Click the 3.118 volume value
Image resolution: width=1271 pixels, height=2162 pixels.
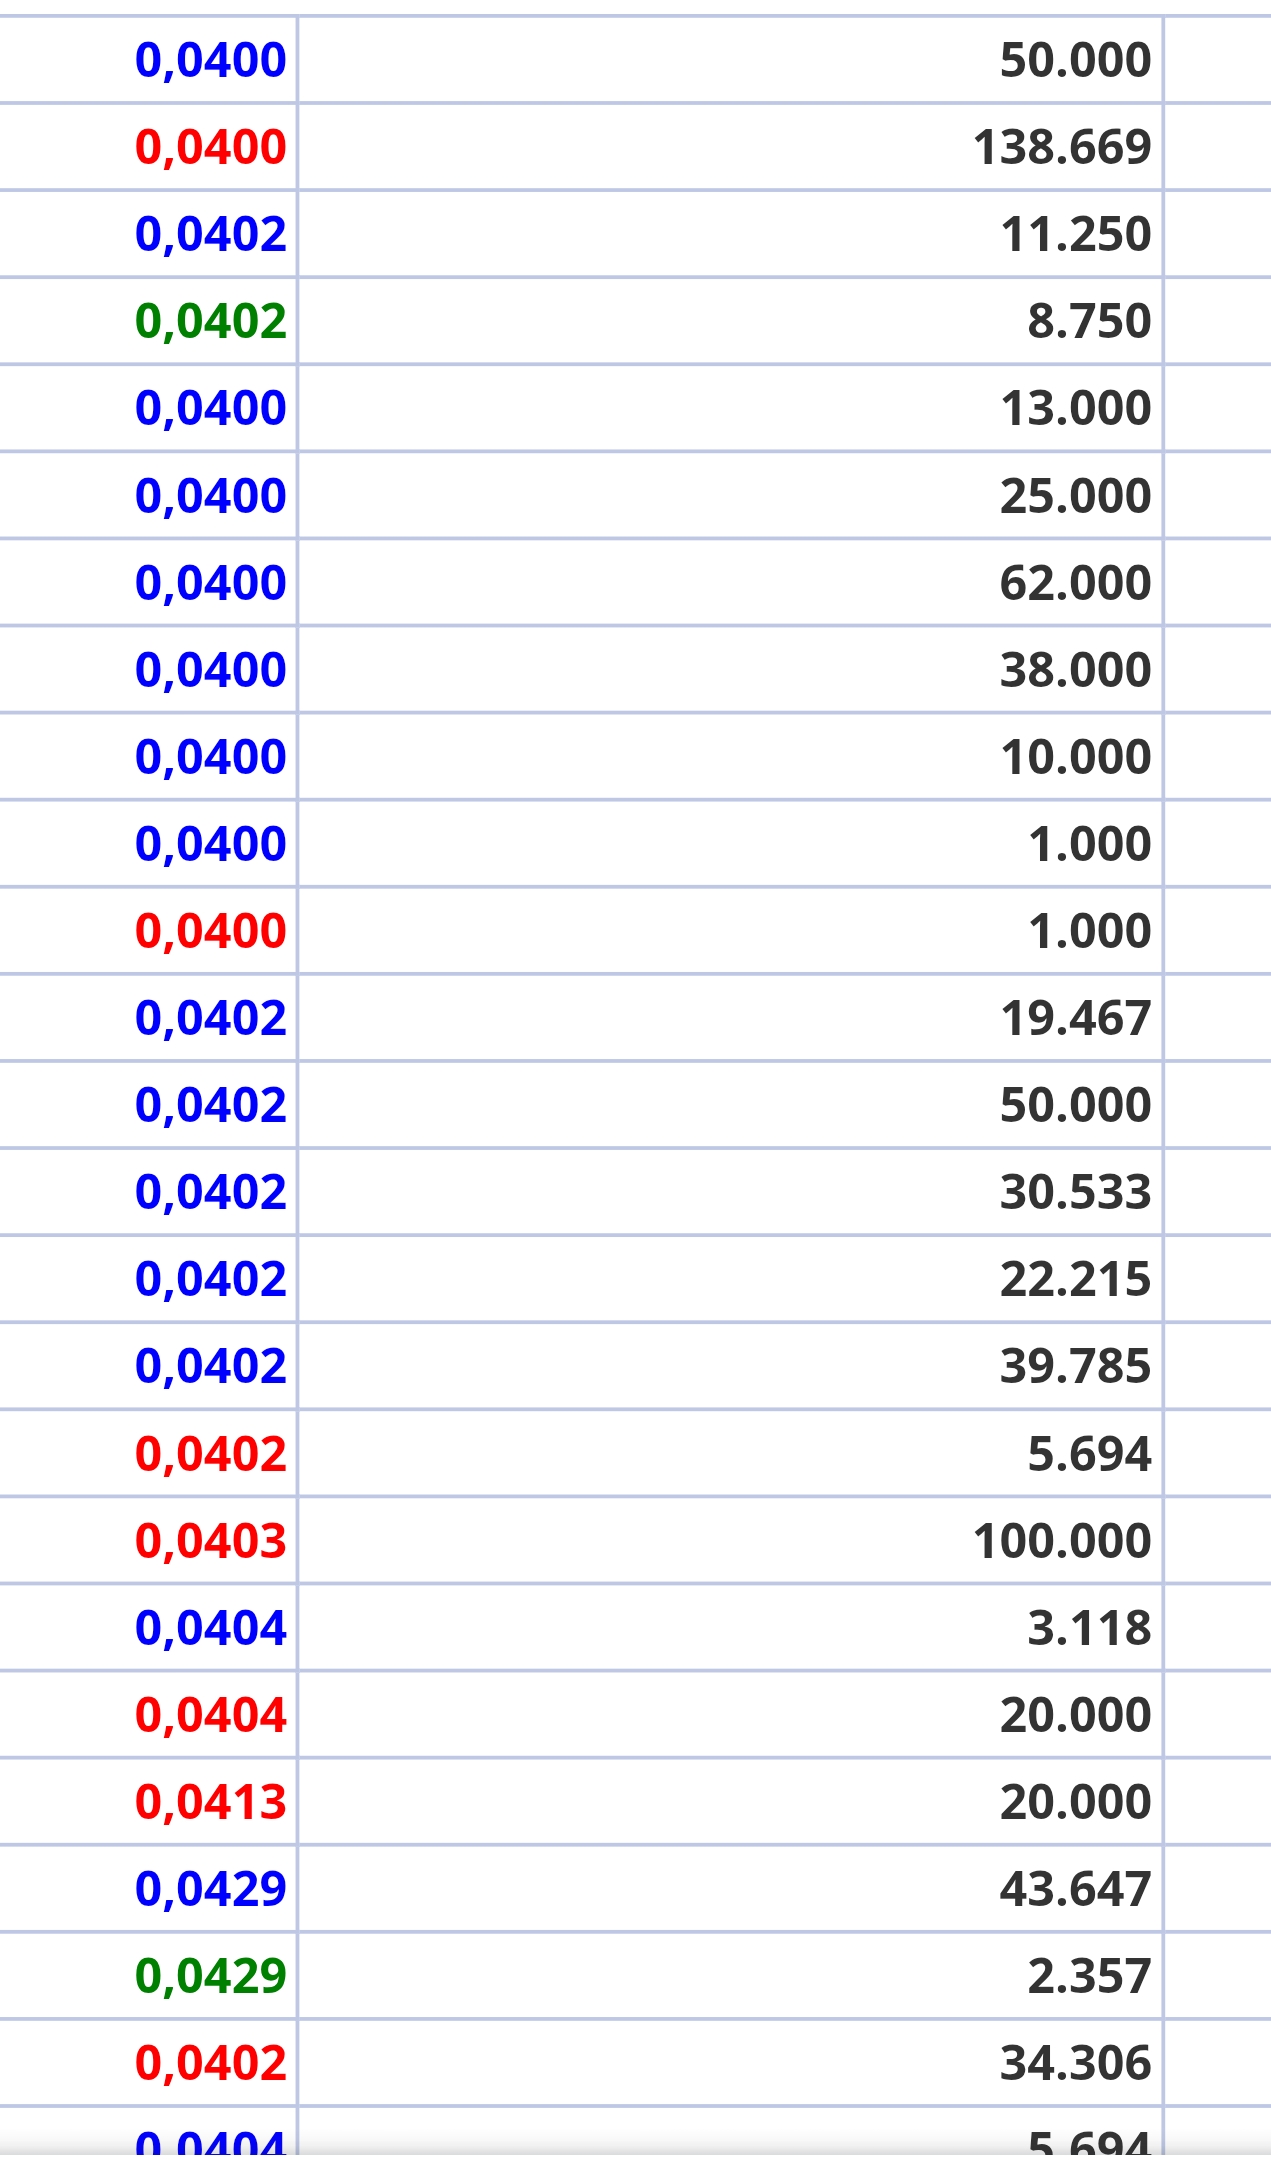[x=1089, y=1628]
